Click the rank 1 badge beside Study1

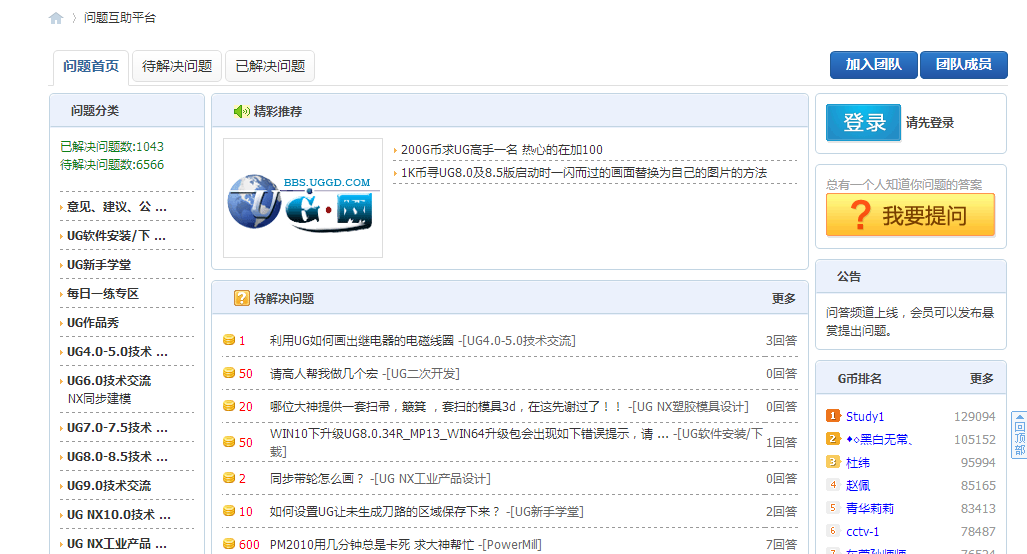(x=833, y=416)
